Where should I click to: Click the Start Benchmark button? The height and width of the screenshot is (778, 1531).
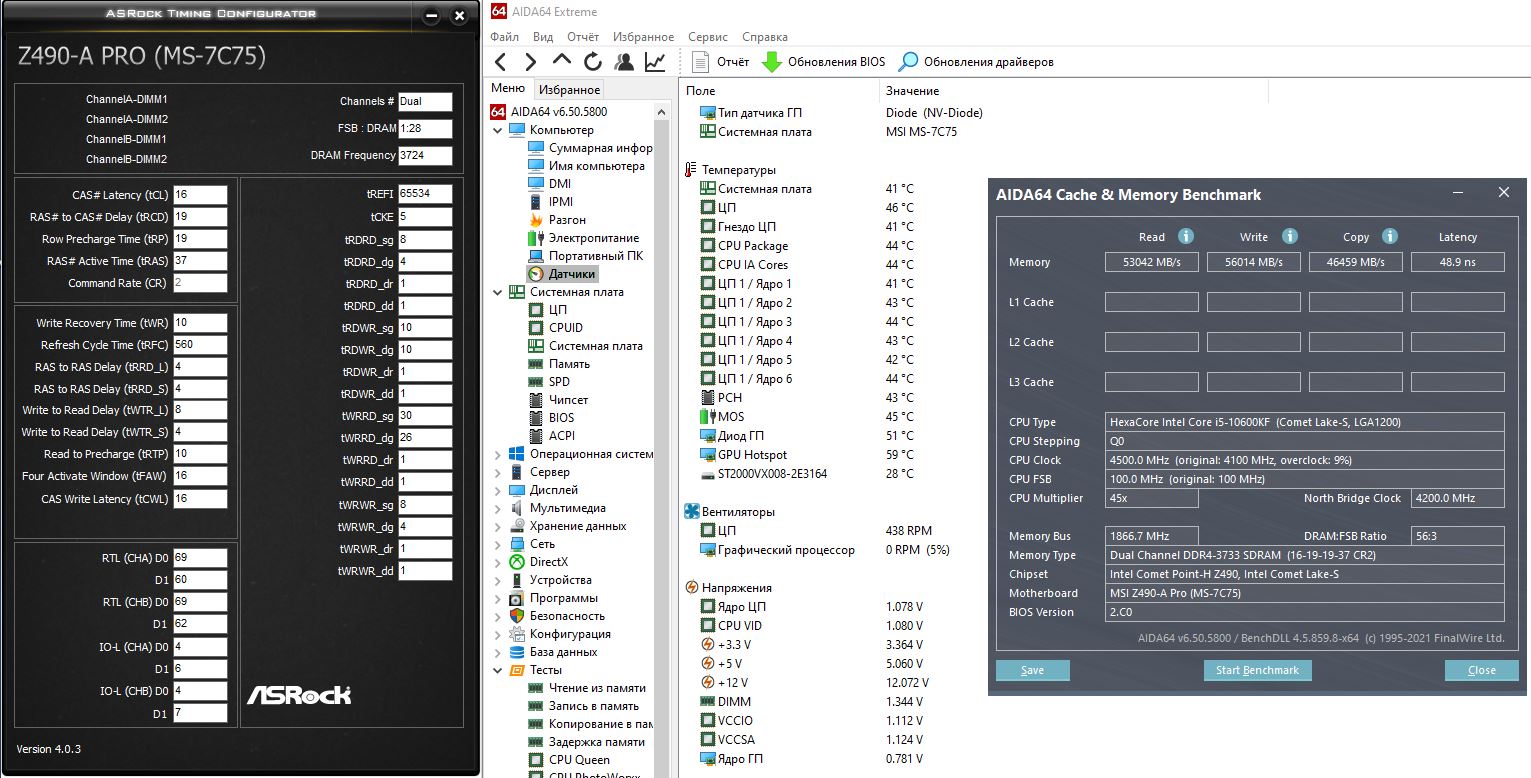(x=1257, y=670)
